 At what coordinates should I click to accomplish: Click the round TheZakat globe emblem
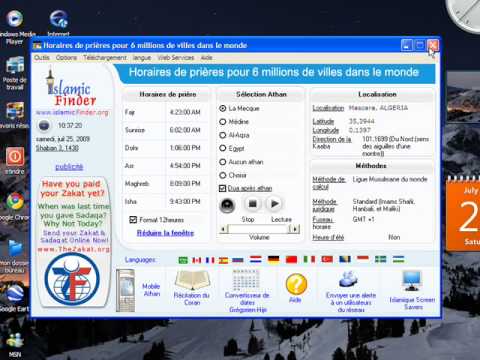point(72,279)
